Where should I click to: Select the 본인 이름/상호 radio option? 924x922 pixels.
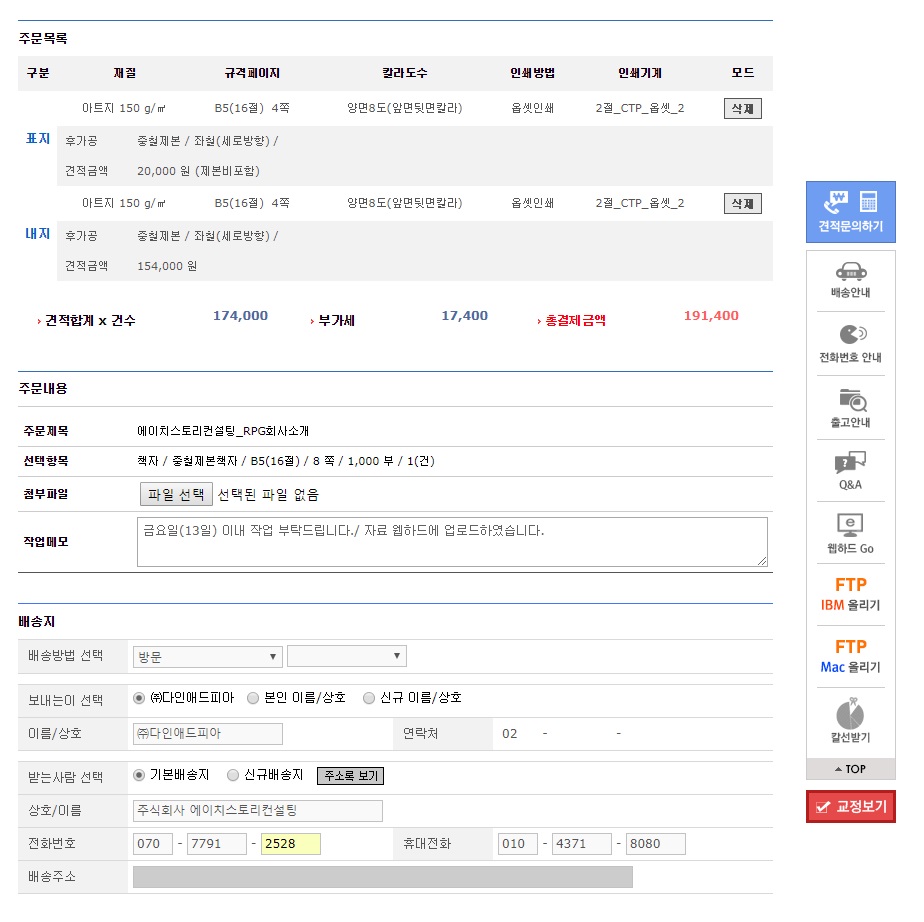click(x=253, y=698)
